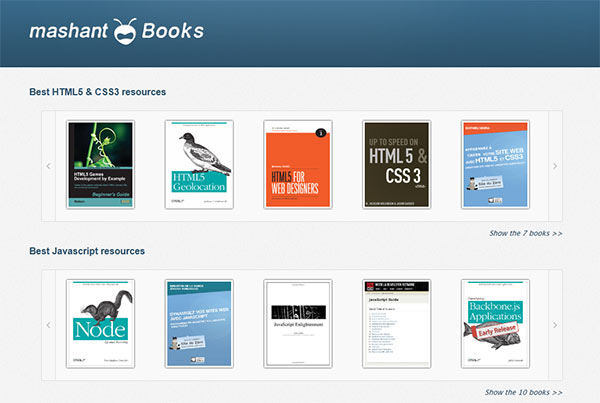The height and width of the screenshot is (403, 600).
Task: Open the JavaScript Guide book cover
Action: (x=397, y=324)
